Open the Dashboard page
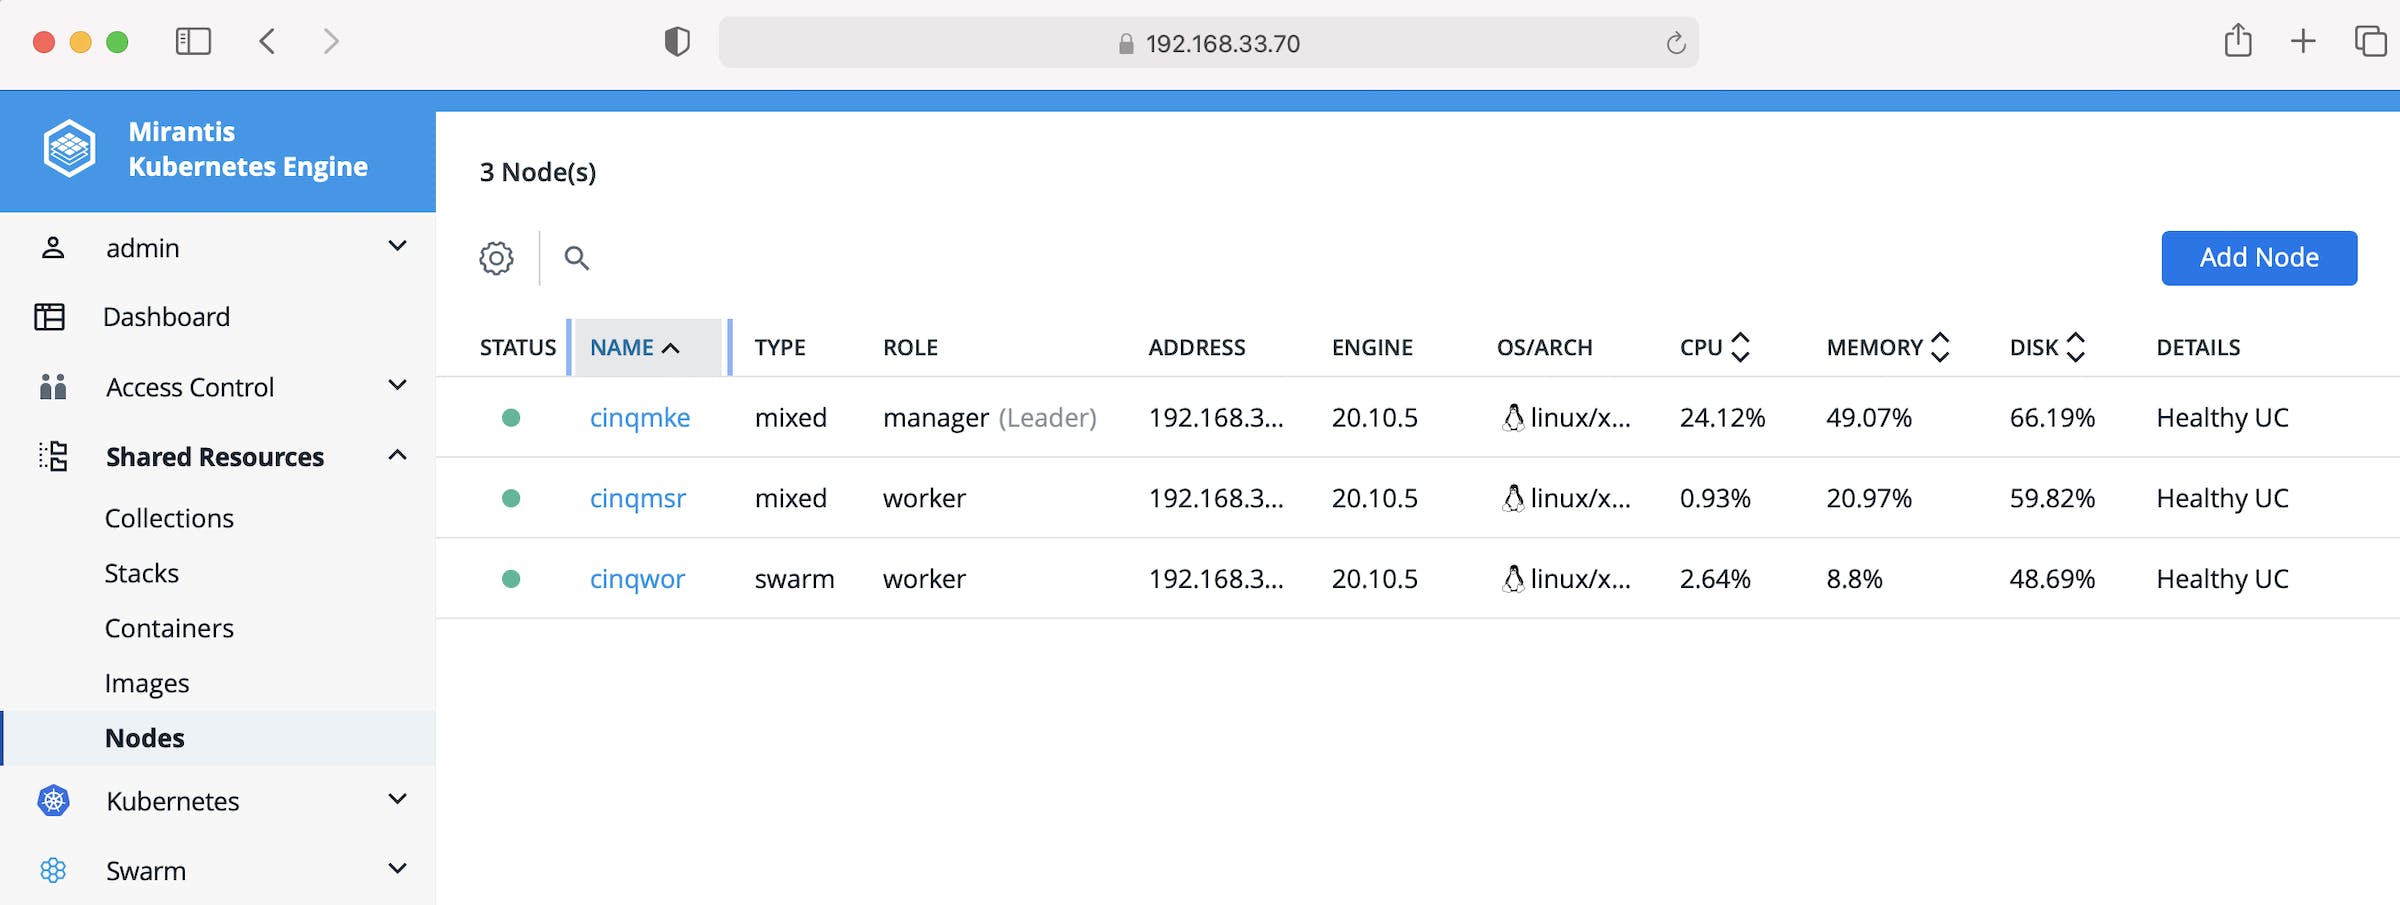Image resolution: width=2400 pixels, height=905 pixels. point(166,317)
